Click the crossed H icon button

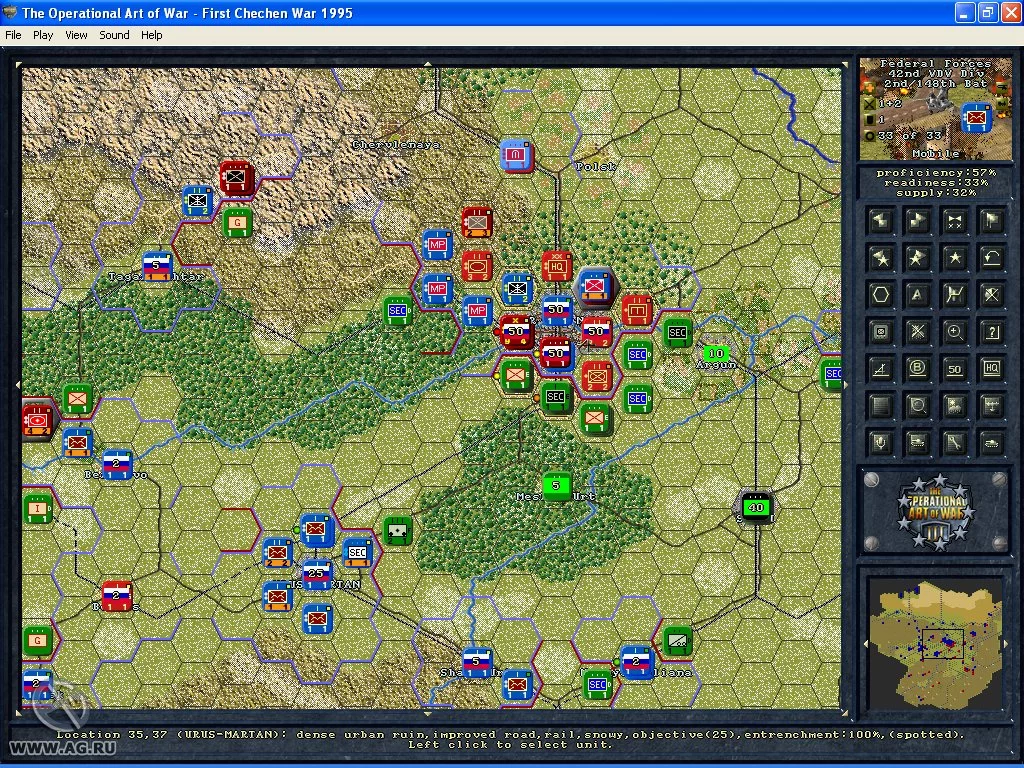954,295
